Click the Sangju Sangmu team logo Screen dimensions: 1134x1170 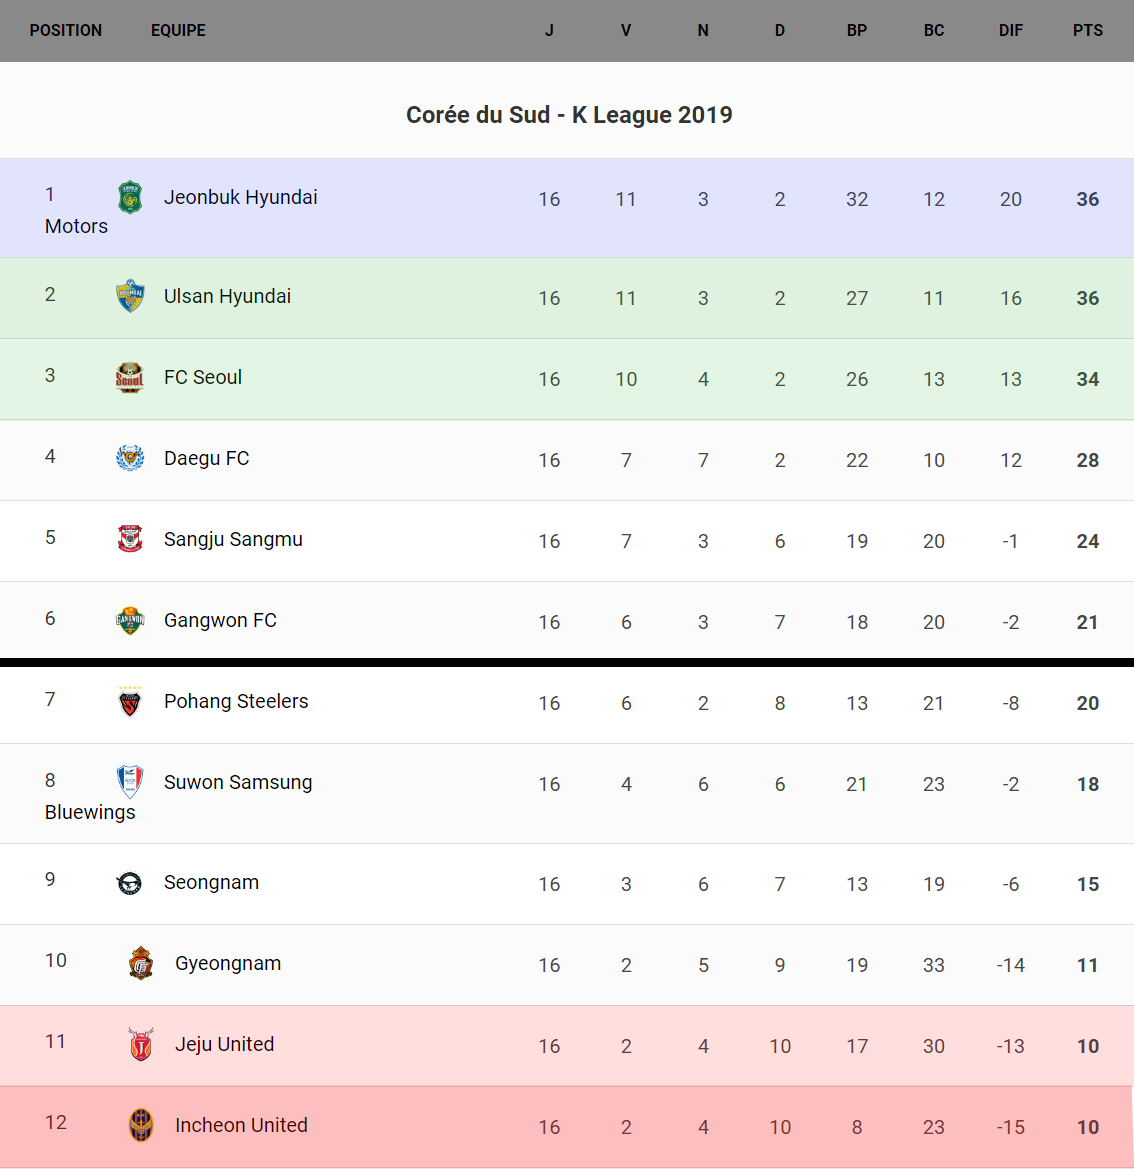pos(130,539)
